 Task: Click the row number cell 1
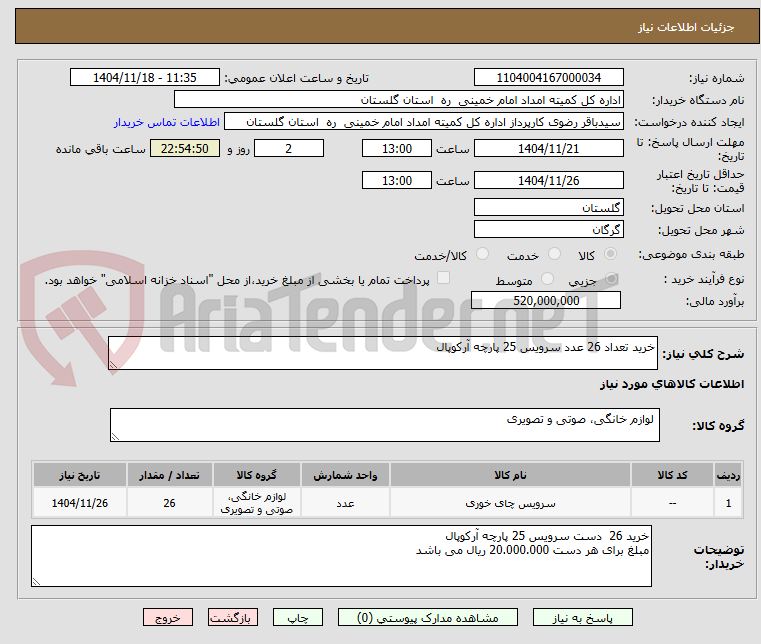tap(728, 503)
